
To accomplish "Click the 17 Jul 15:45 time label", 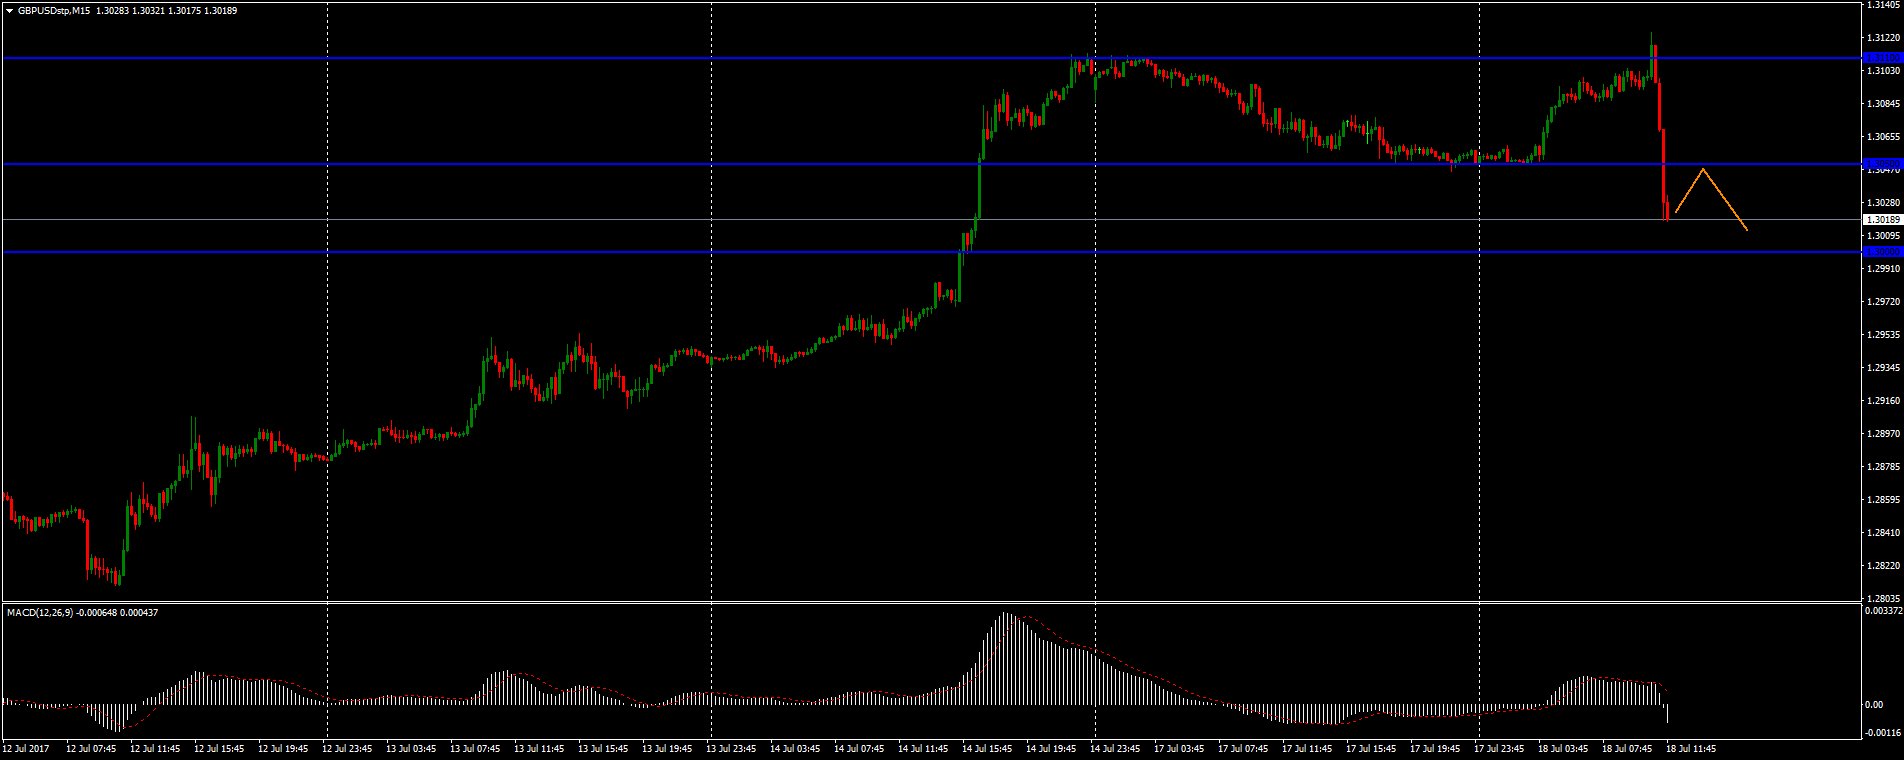I will (x=1371, y=748).
